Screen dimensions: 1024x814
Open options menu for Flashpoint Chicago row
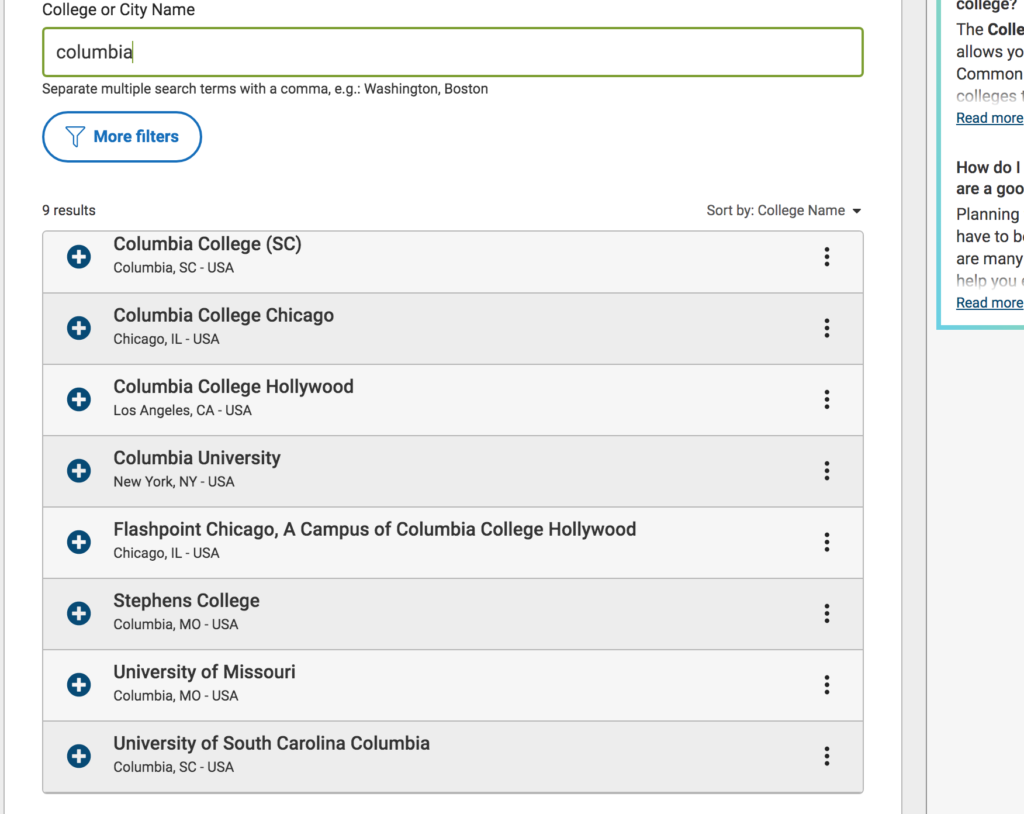click(827, 542)
